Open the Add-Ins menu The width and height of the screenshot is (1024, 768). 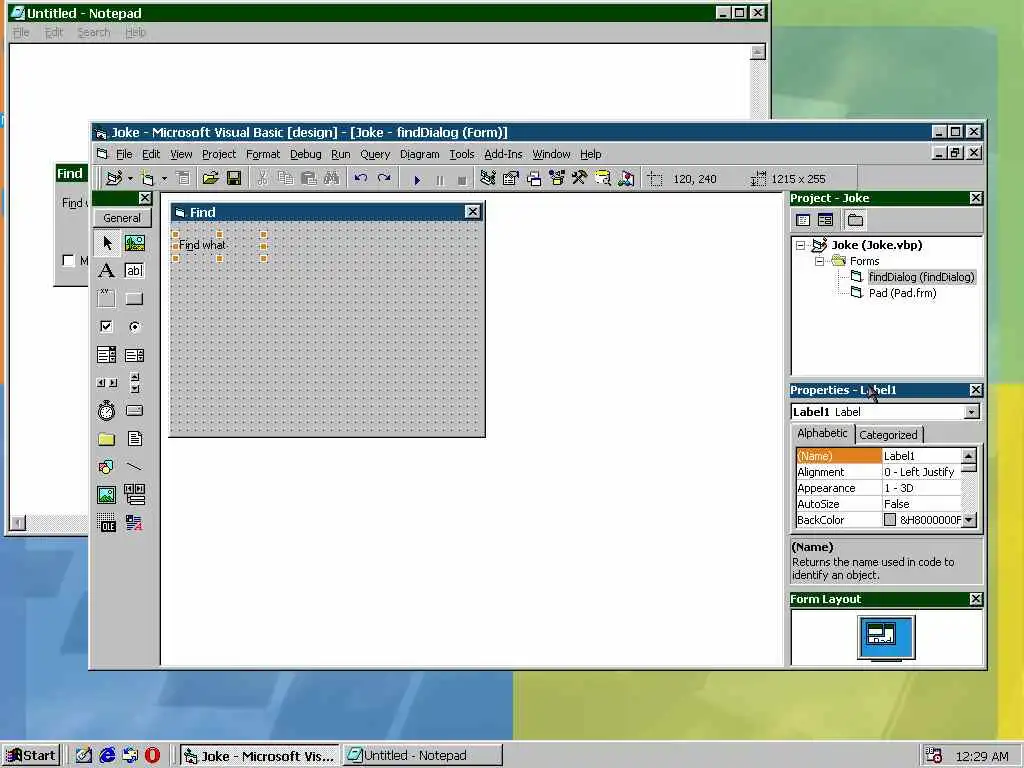(503, 154)
